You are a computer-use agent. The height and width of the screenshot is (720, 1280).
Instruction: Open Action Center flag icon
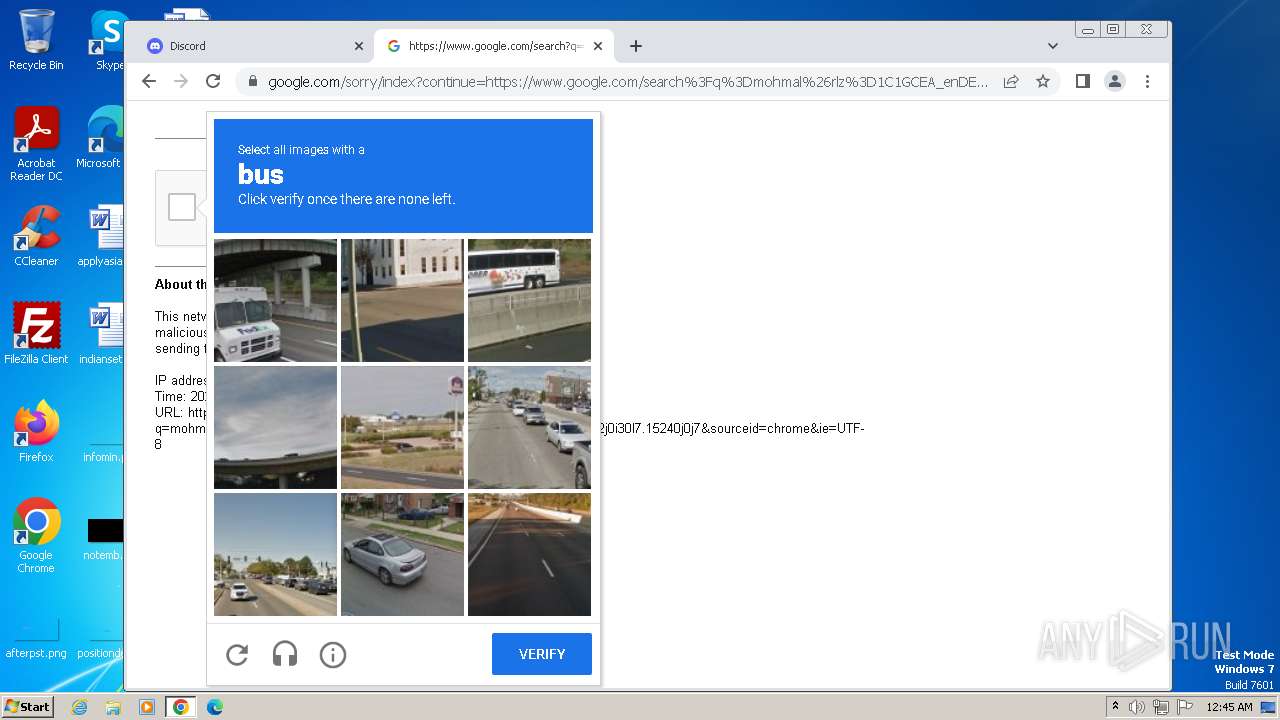click(1183, 707)
